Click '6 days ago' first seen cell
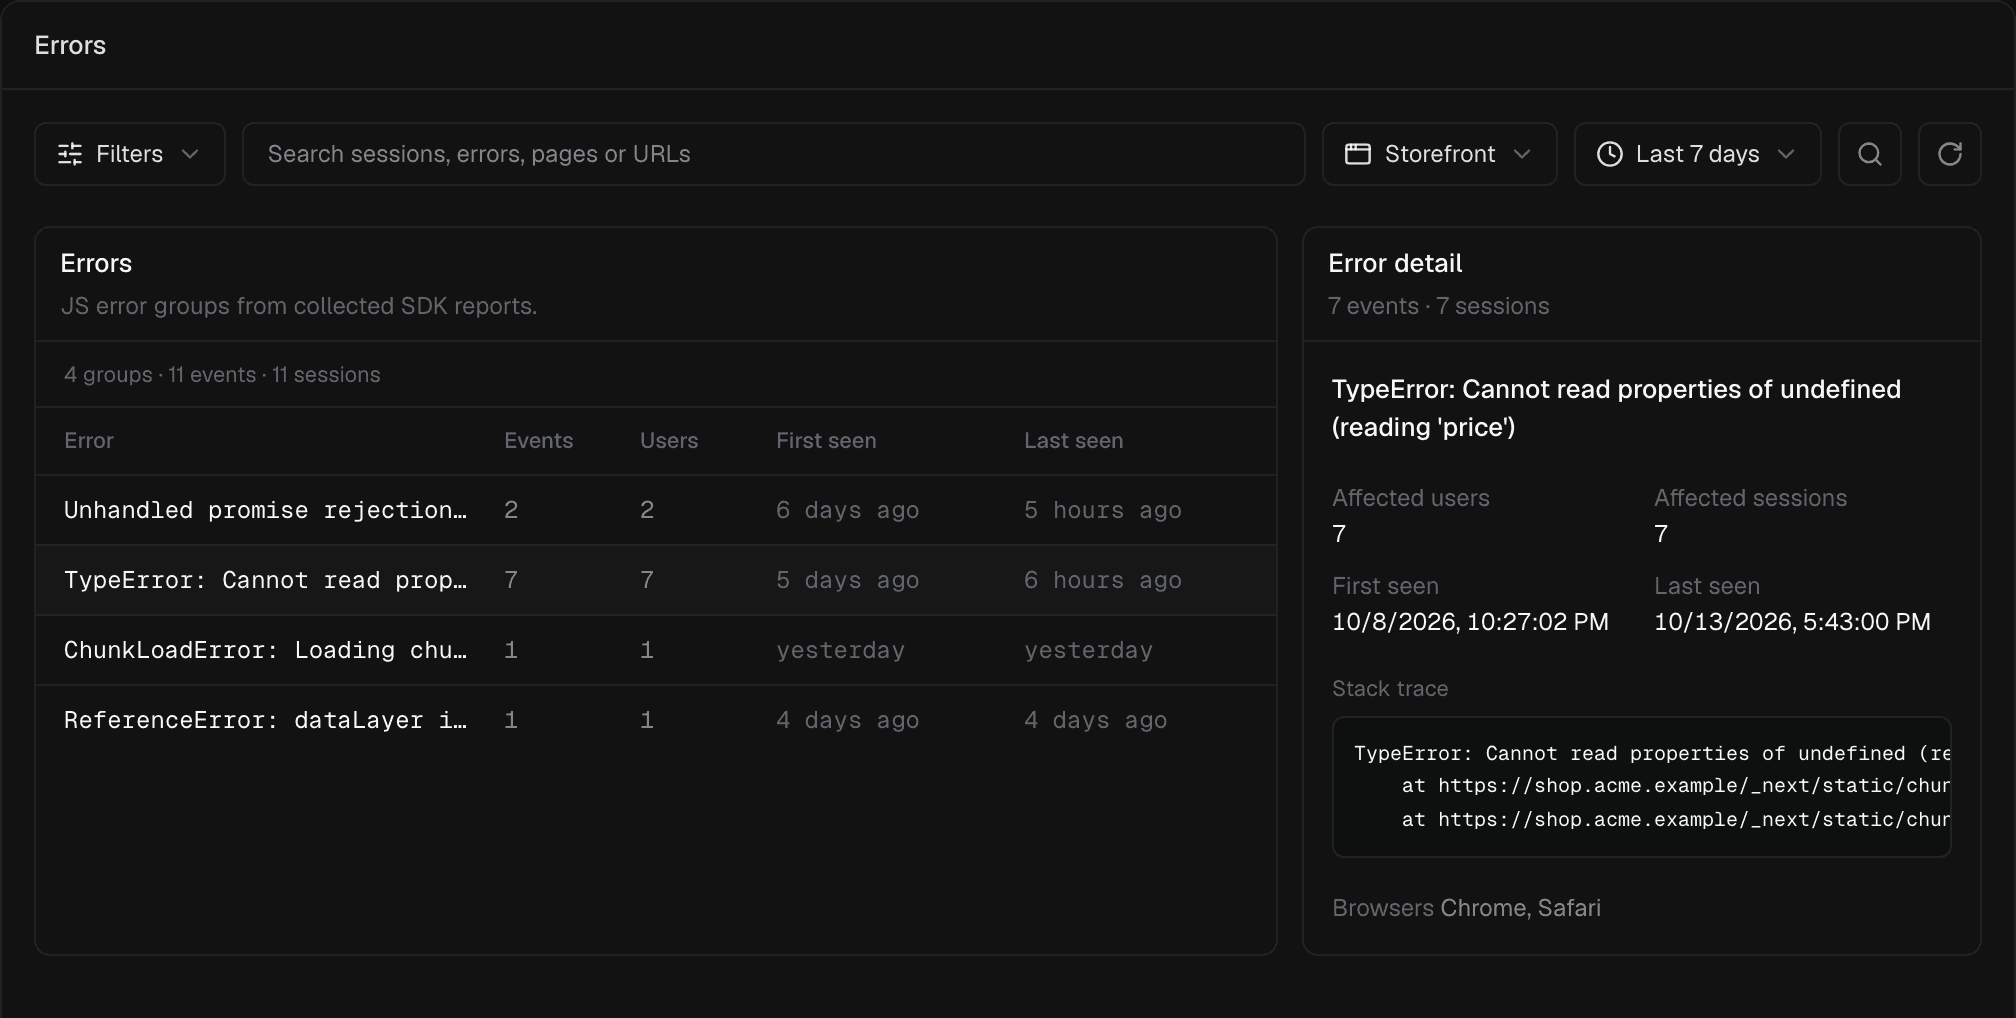The image size is (2016, 1018). point(847,510)
